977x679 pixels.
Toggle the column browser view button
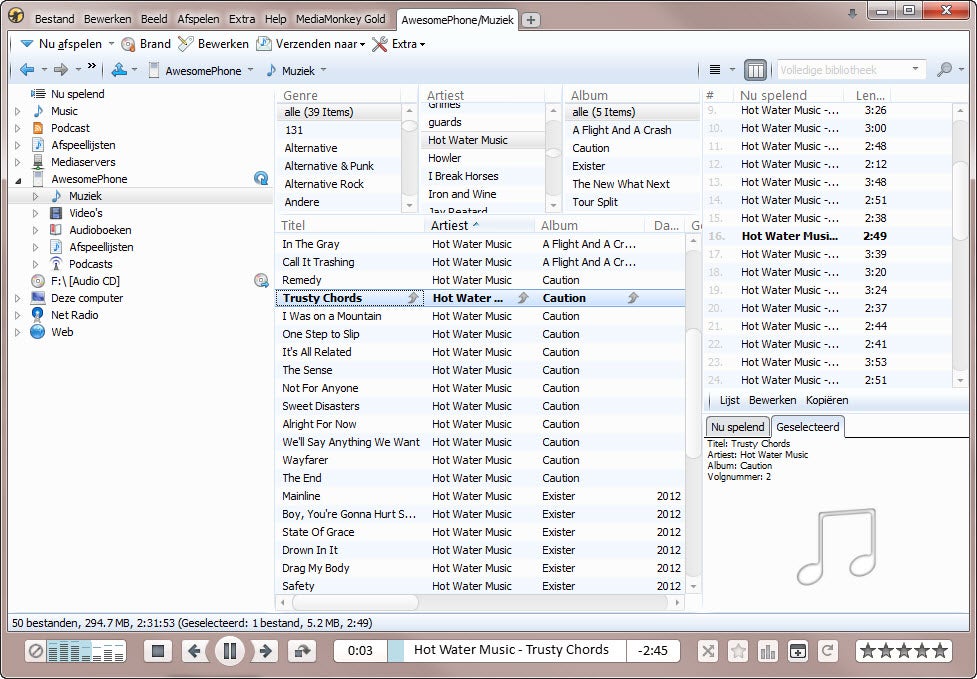[x=756, y=70]
